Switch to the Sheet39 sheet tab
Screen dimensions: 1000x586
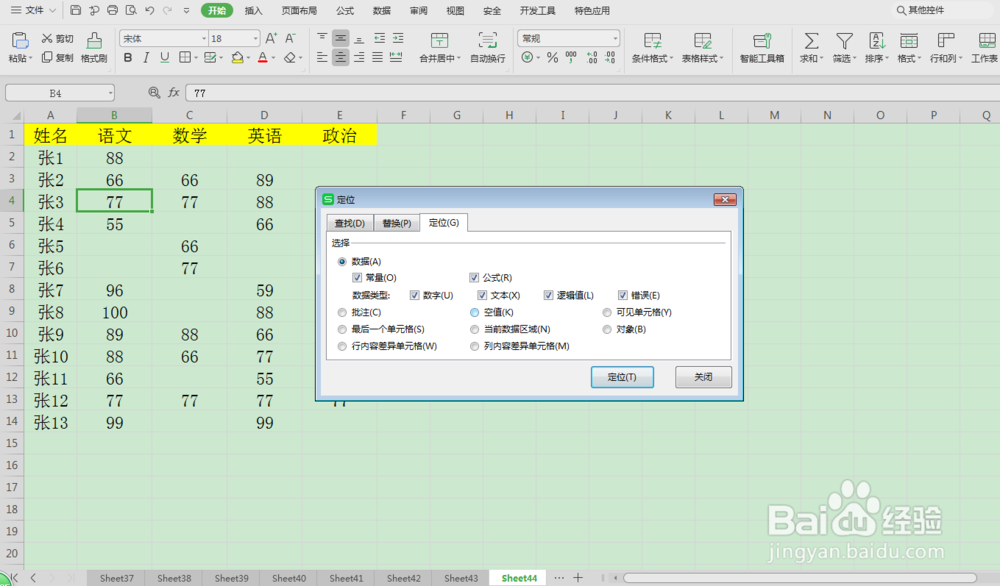[x=230, y=578]
